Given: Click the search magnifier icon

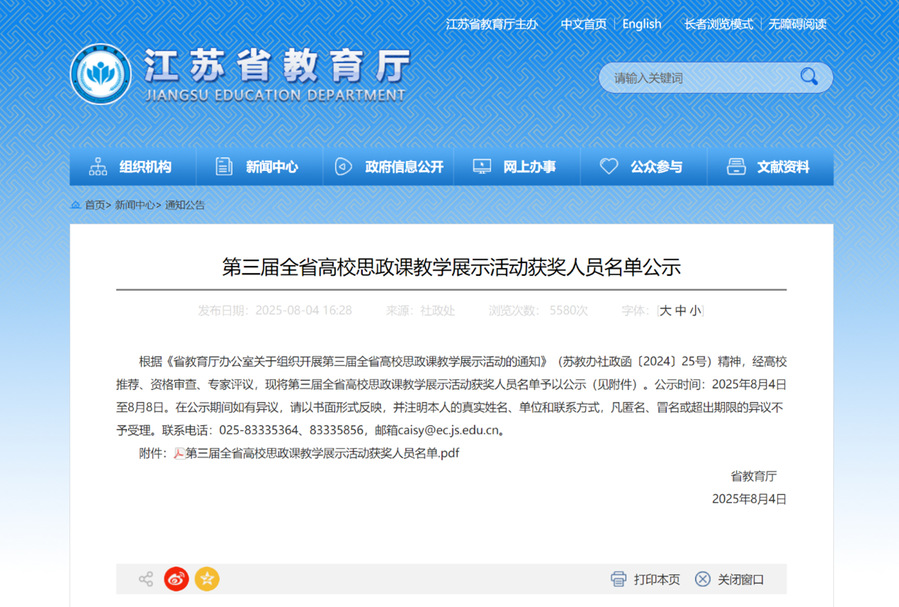Looking at the screenshot, I should click(808, 77).
